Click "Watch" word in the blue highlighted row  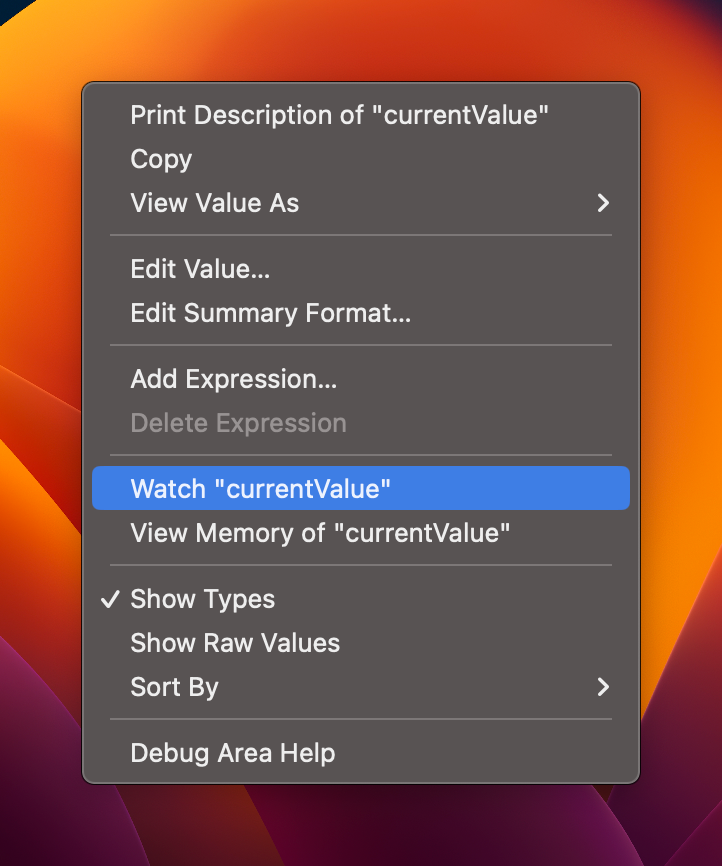click(x=168, y=489)
